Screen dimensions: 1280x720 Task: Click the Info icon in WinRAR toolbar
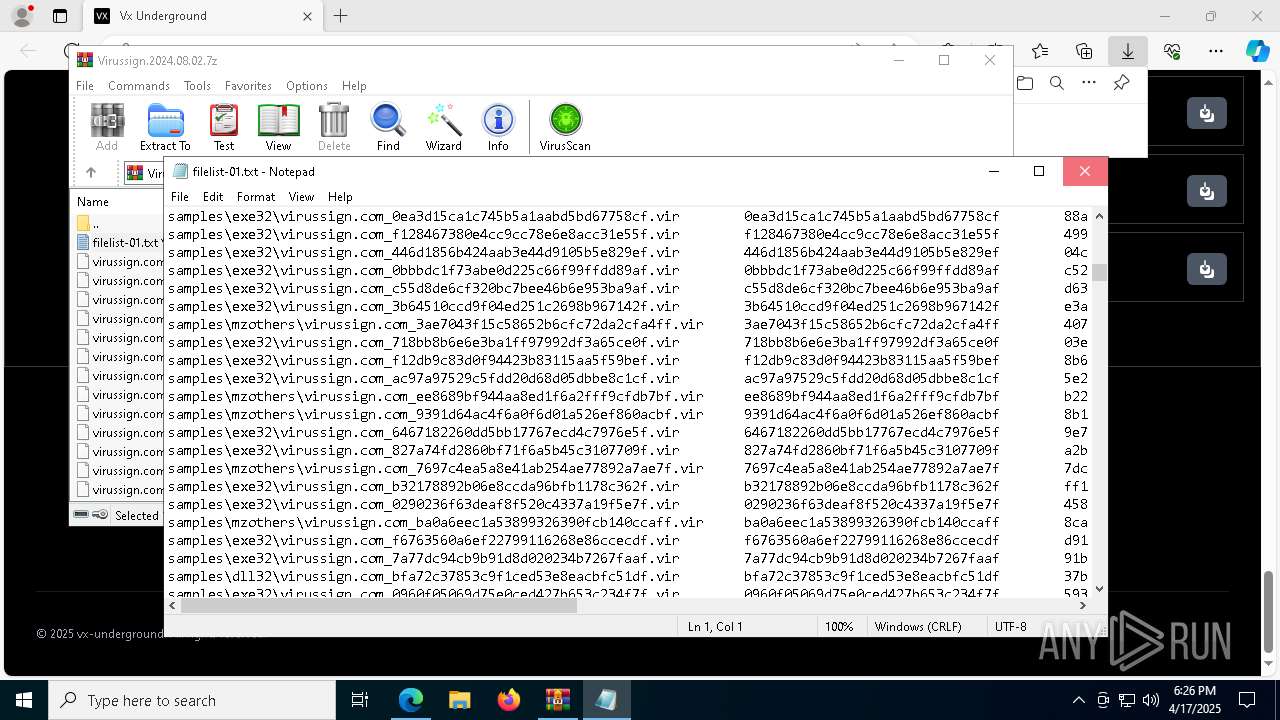[x=498, y=127]
